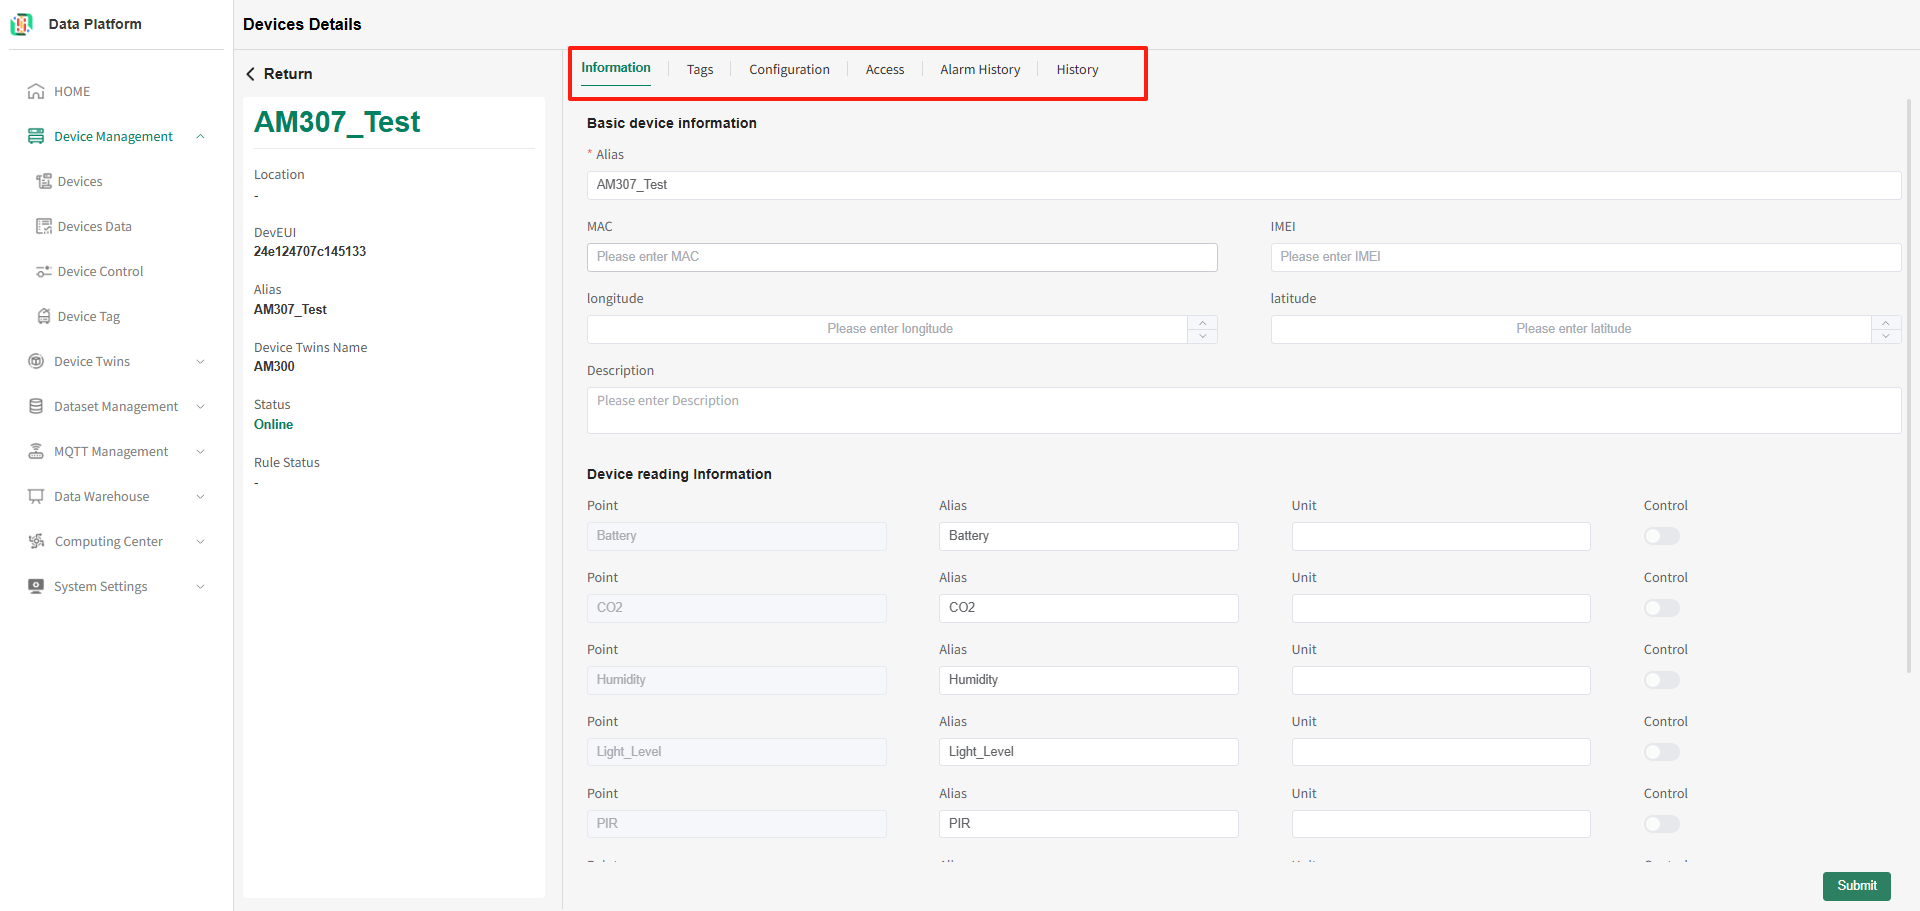1920x911 pixels.
Task: Click the green Submit button
Action: tap(1856, 886)
